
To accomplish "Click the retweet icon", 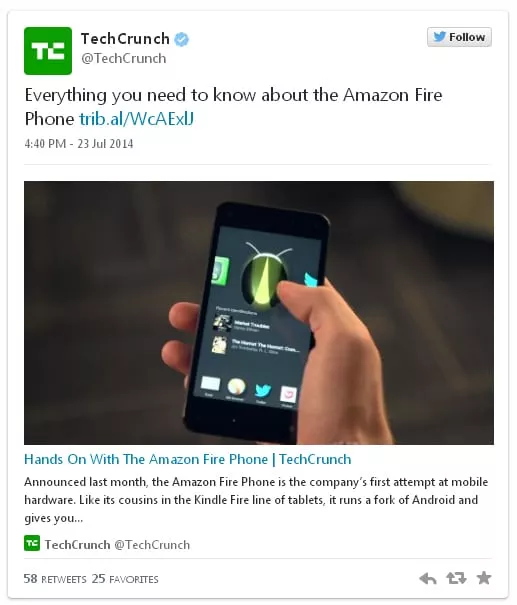I will pyautogui.click(x=456, y=578).
